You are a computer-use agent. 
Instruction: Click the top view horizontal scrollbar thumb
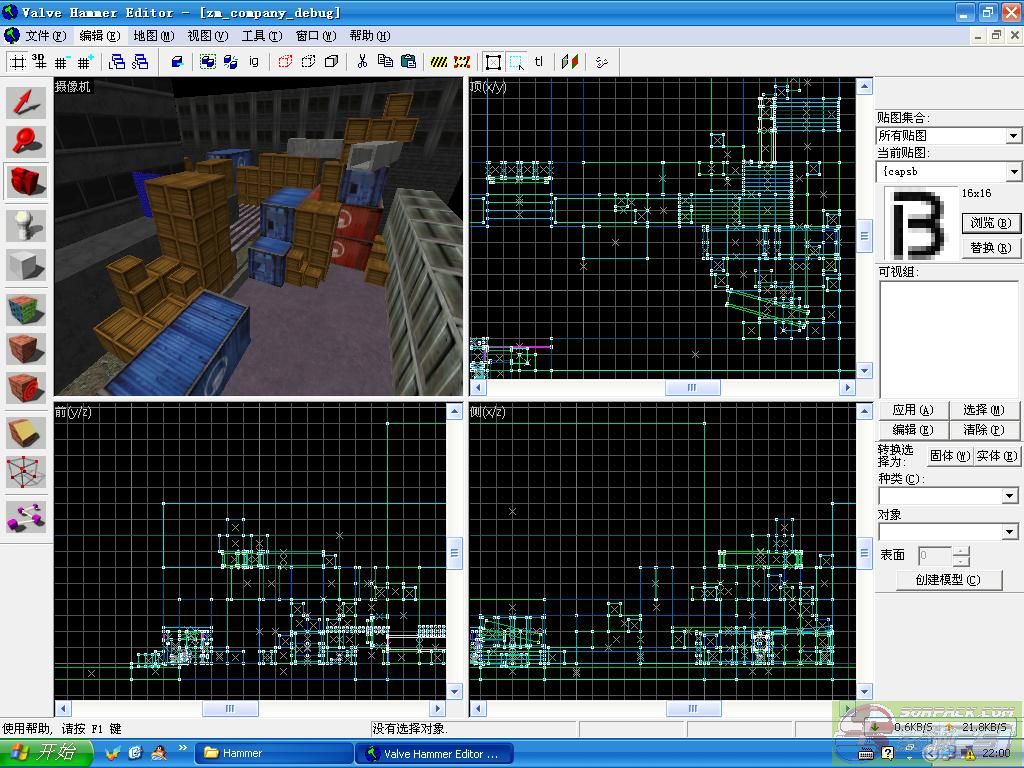pos(692,388)
